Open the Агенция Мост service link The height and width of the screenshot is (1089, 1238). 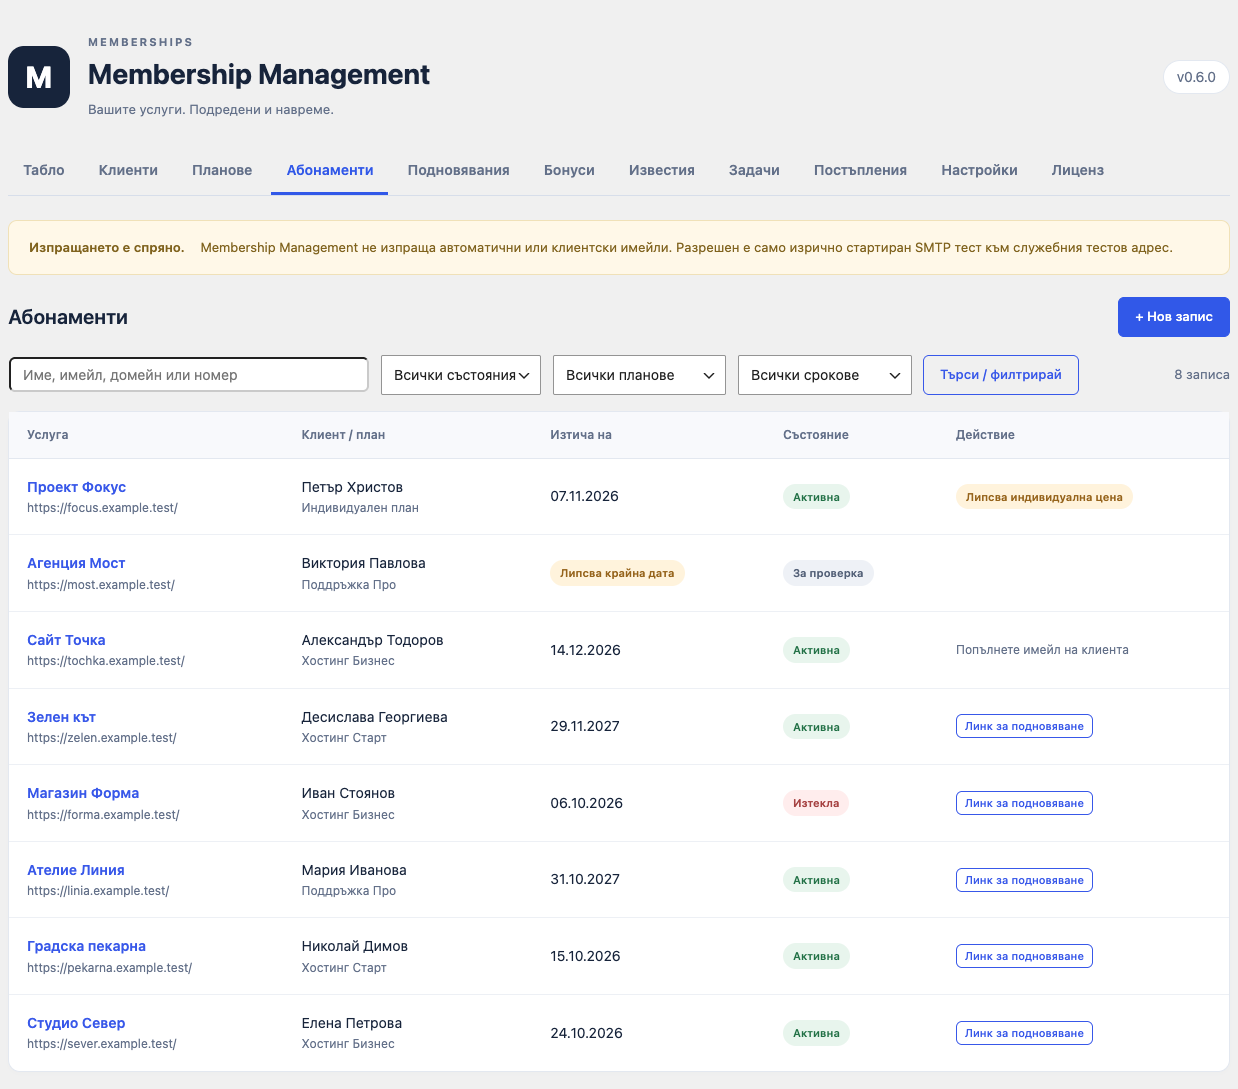(x=76, y=563)
